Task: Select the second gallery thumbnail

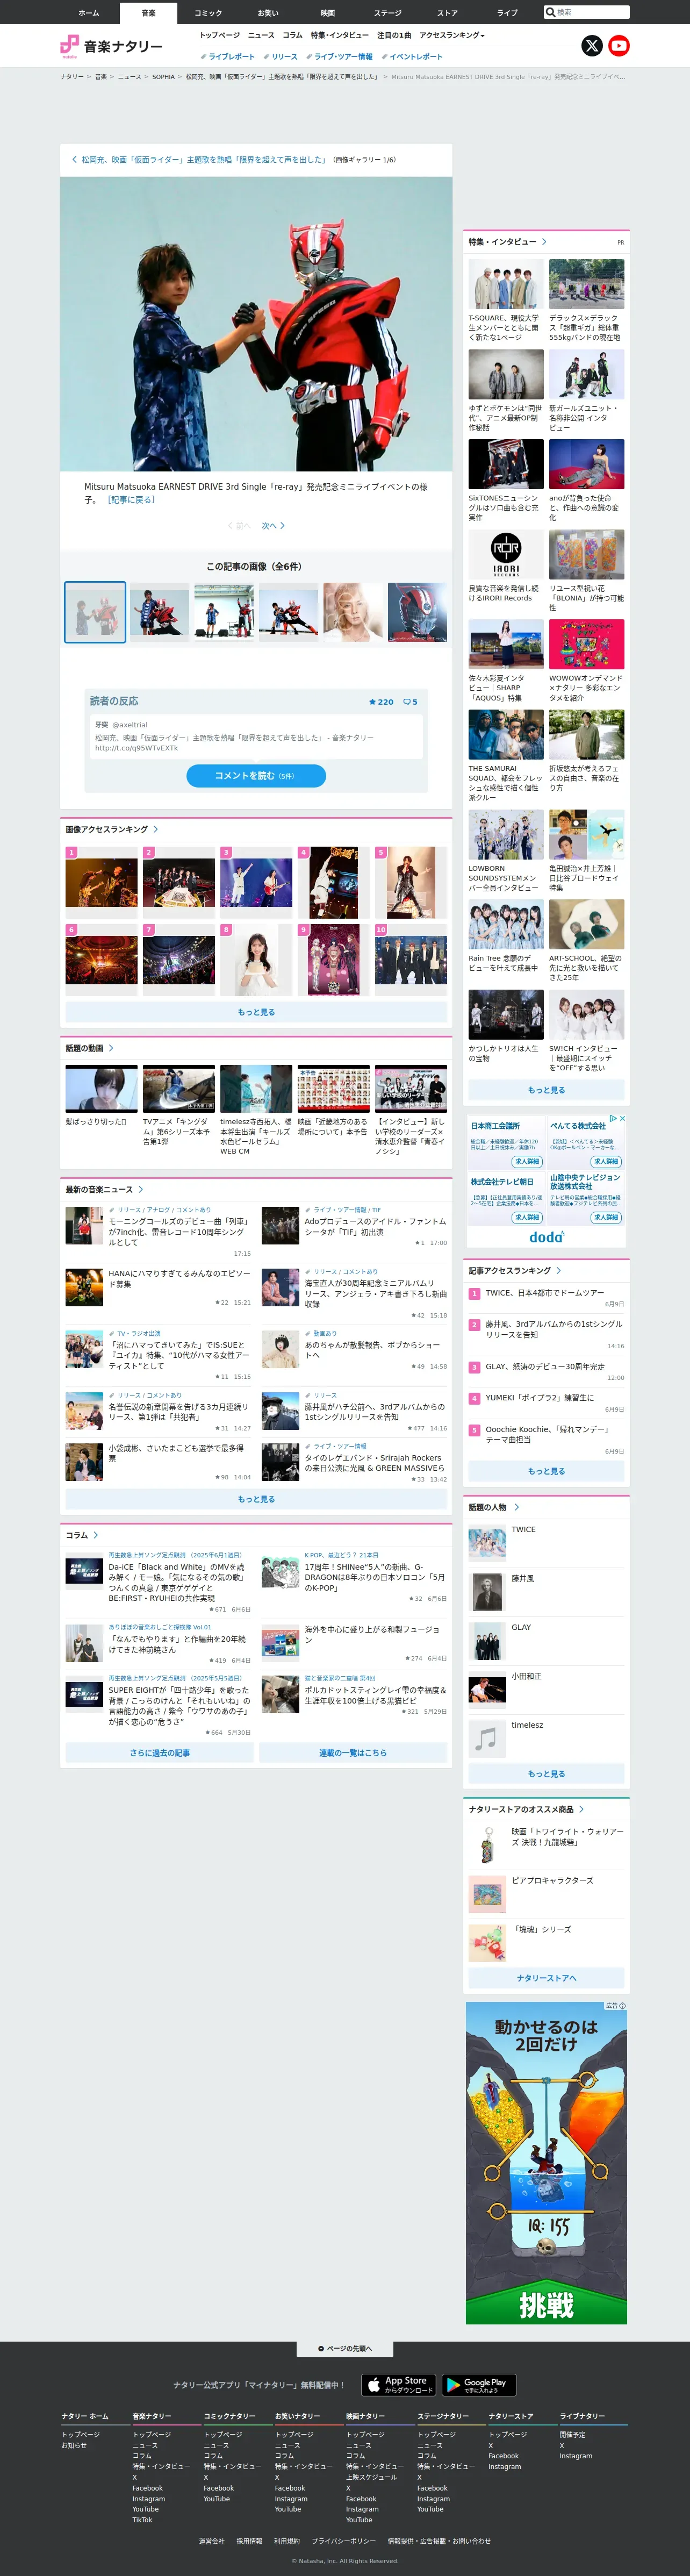Action: click(x=159, y=612)
